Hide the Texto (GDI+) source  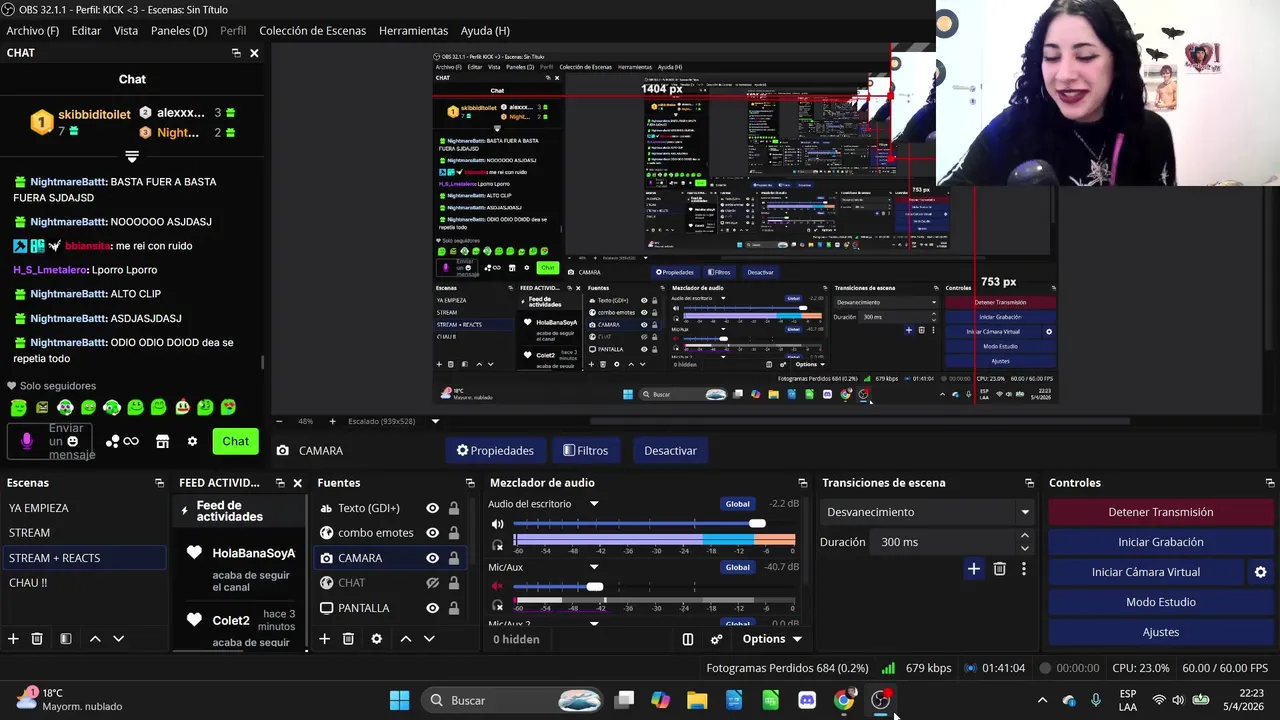click(432, 508)
